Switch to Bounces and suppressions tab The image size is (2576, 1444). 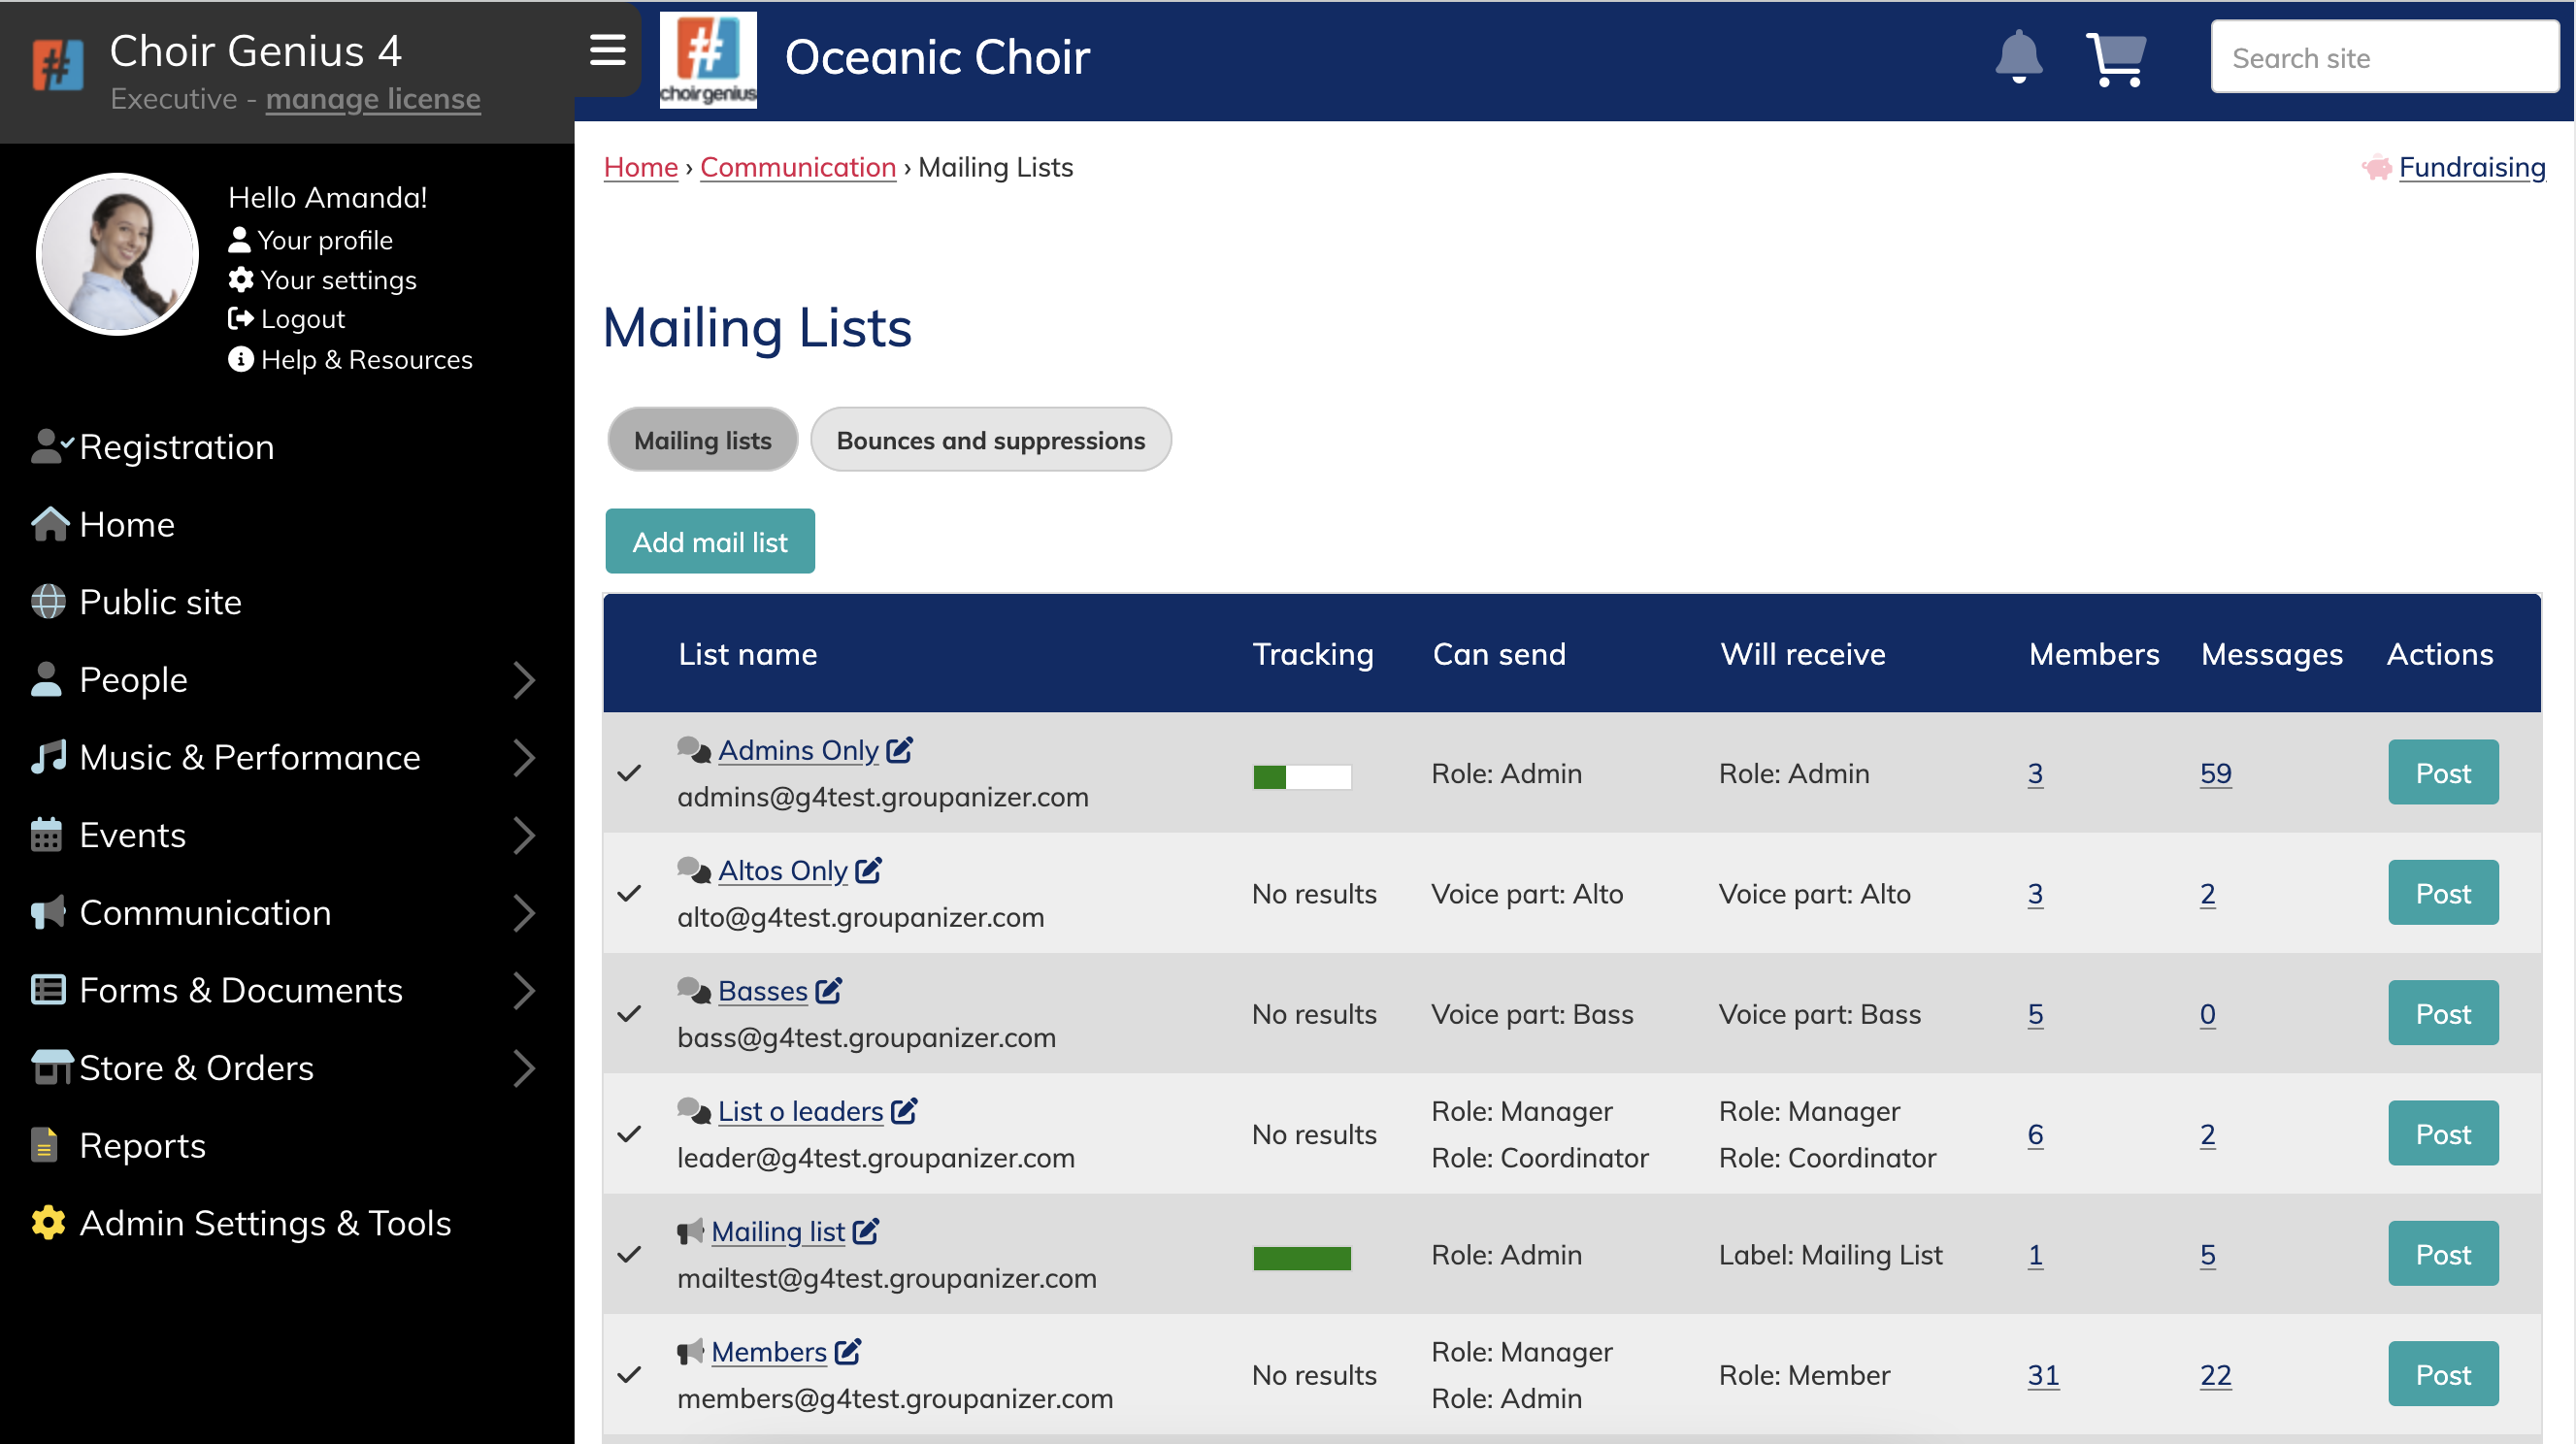tap(990, 440)
